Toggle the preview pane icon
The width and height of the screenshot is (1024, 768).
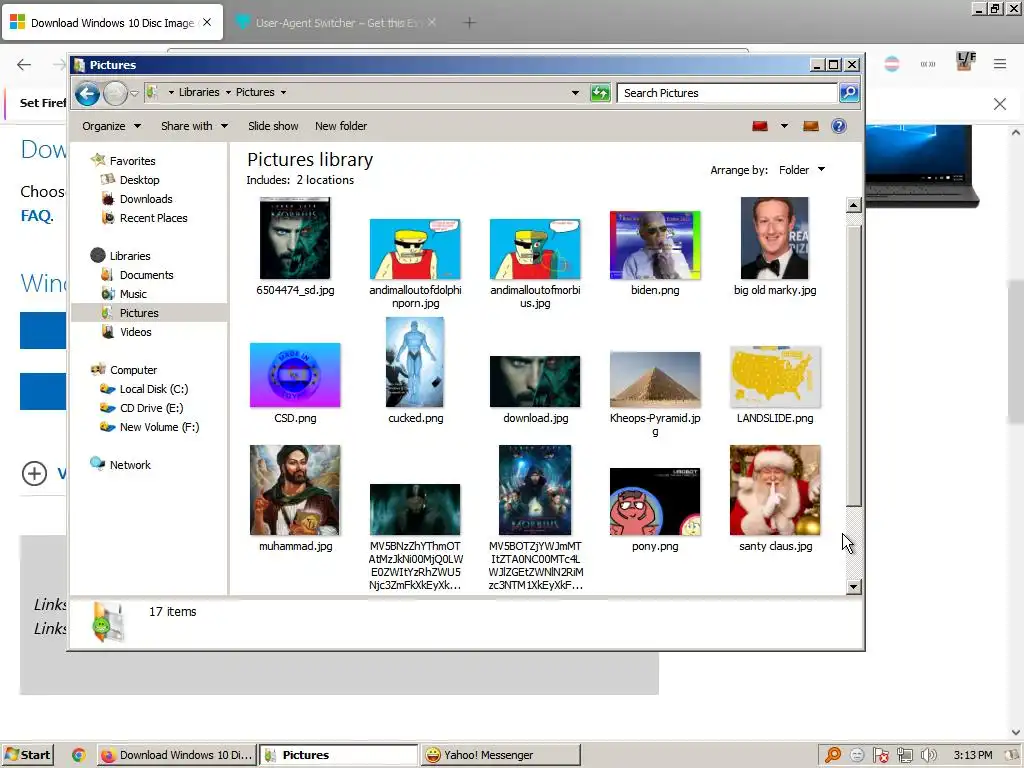point(810,126)
